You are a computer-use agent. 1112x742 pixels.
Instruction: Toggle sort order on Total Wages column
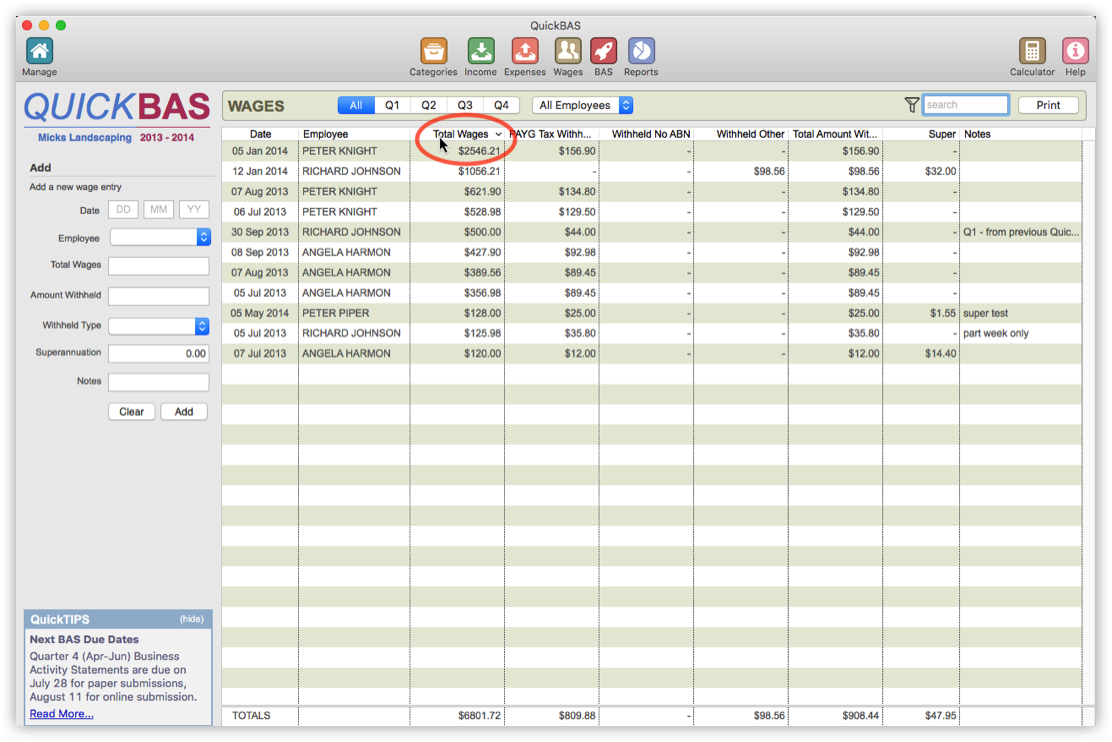464,133
